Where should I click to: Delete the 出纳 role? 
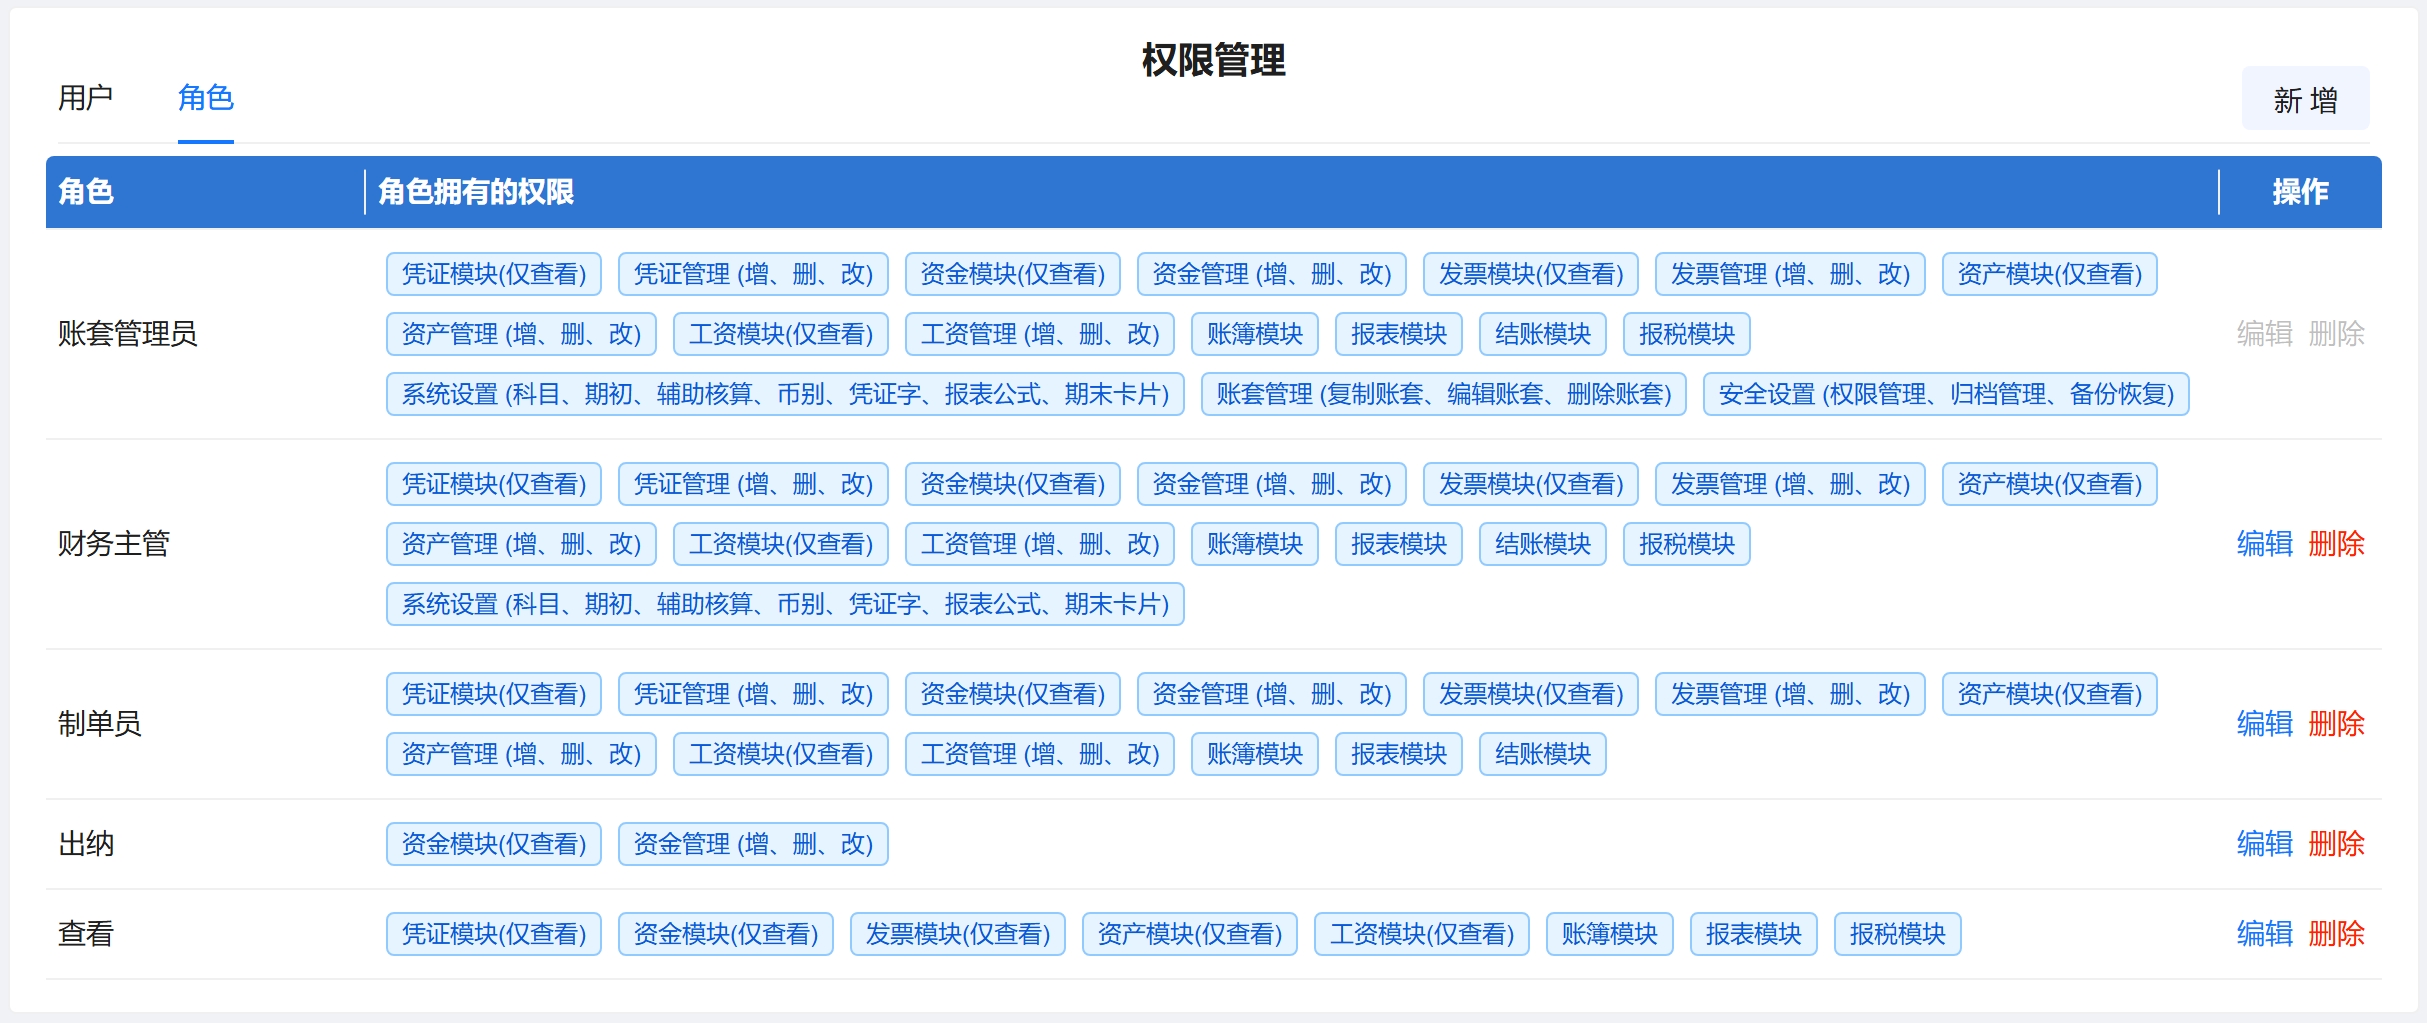(2336, 844)
